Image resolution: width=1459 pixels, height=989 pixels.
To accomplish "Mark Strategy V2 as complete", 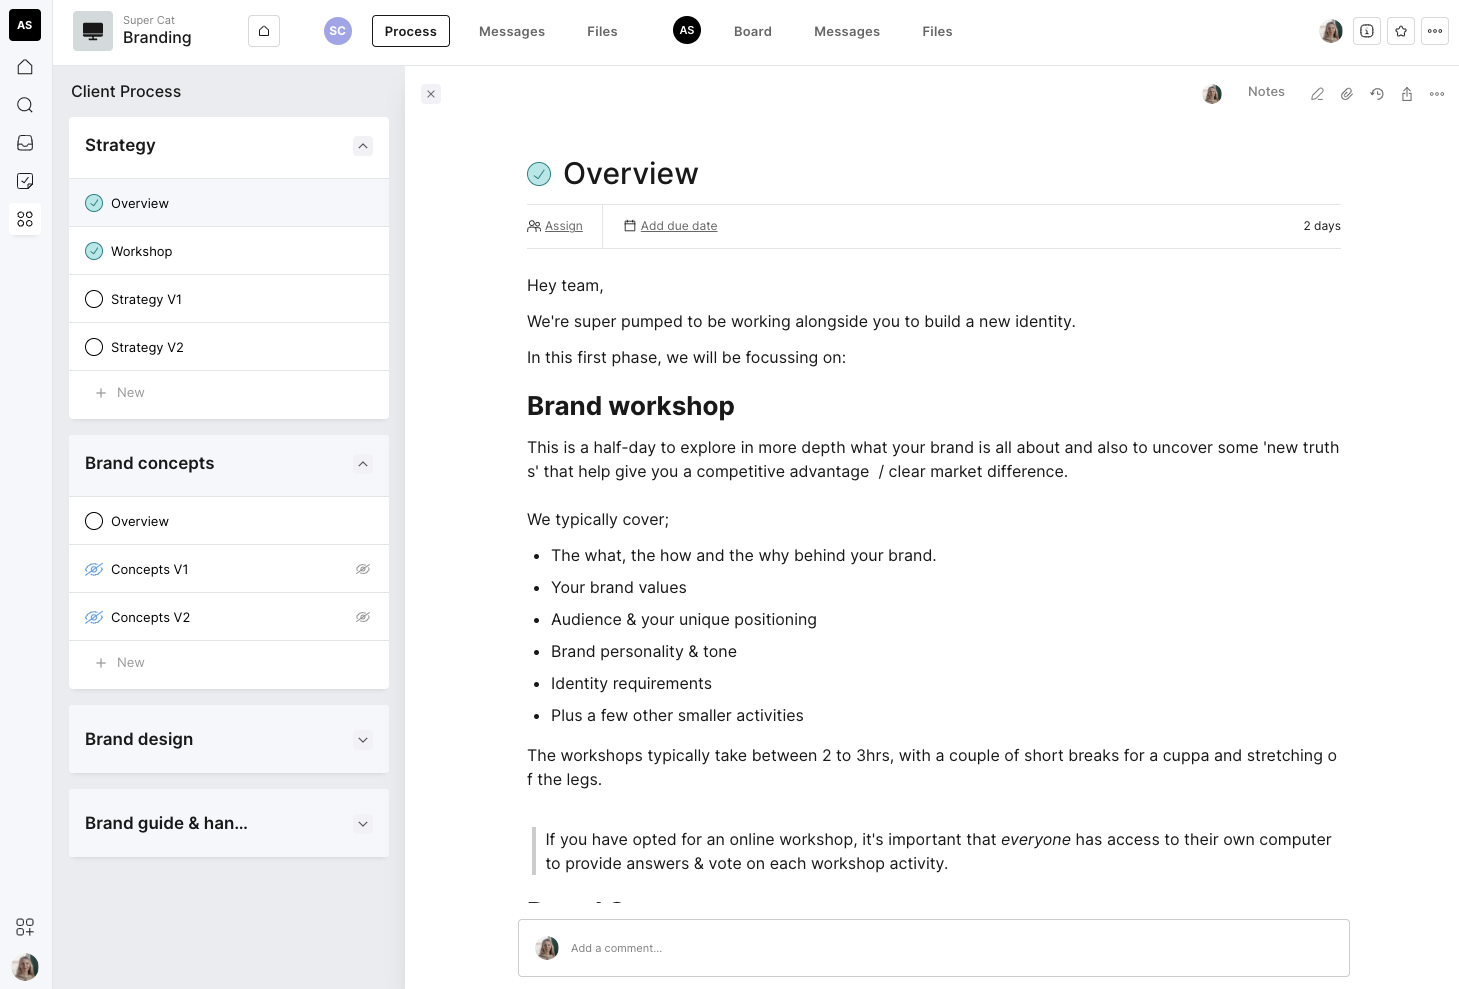I will point(94,347).
